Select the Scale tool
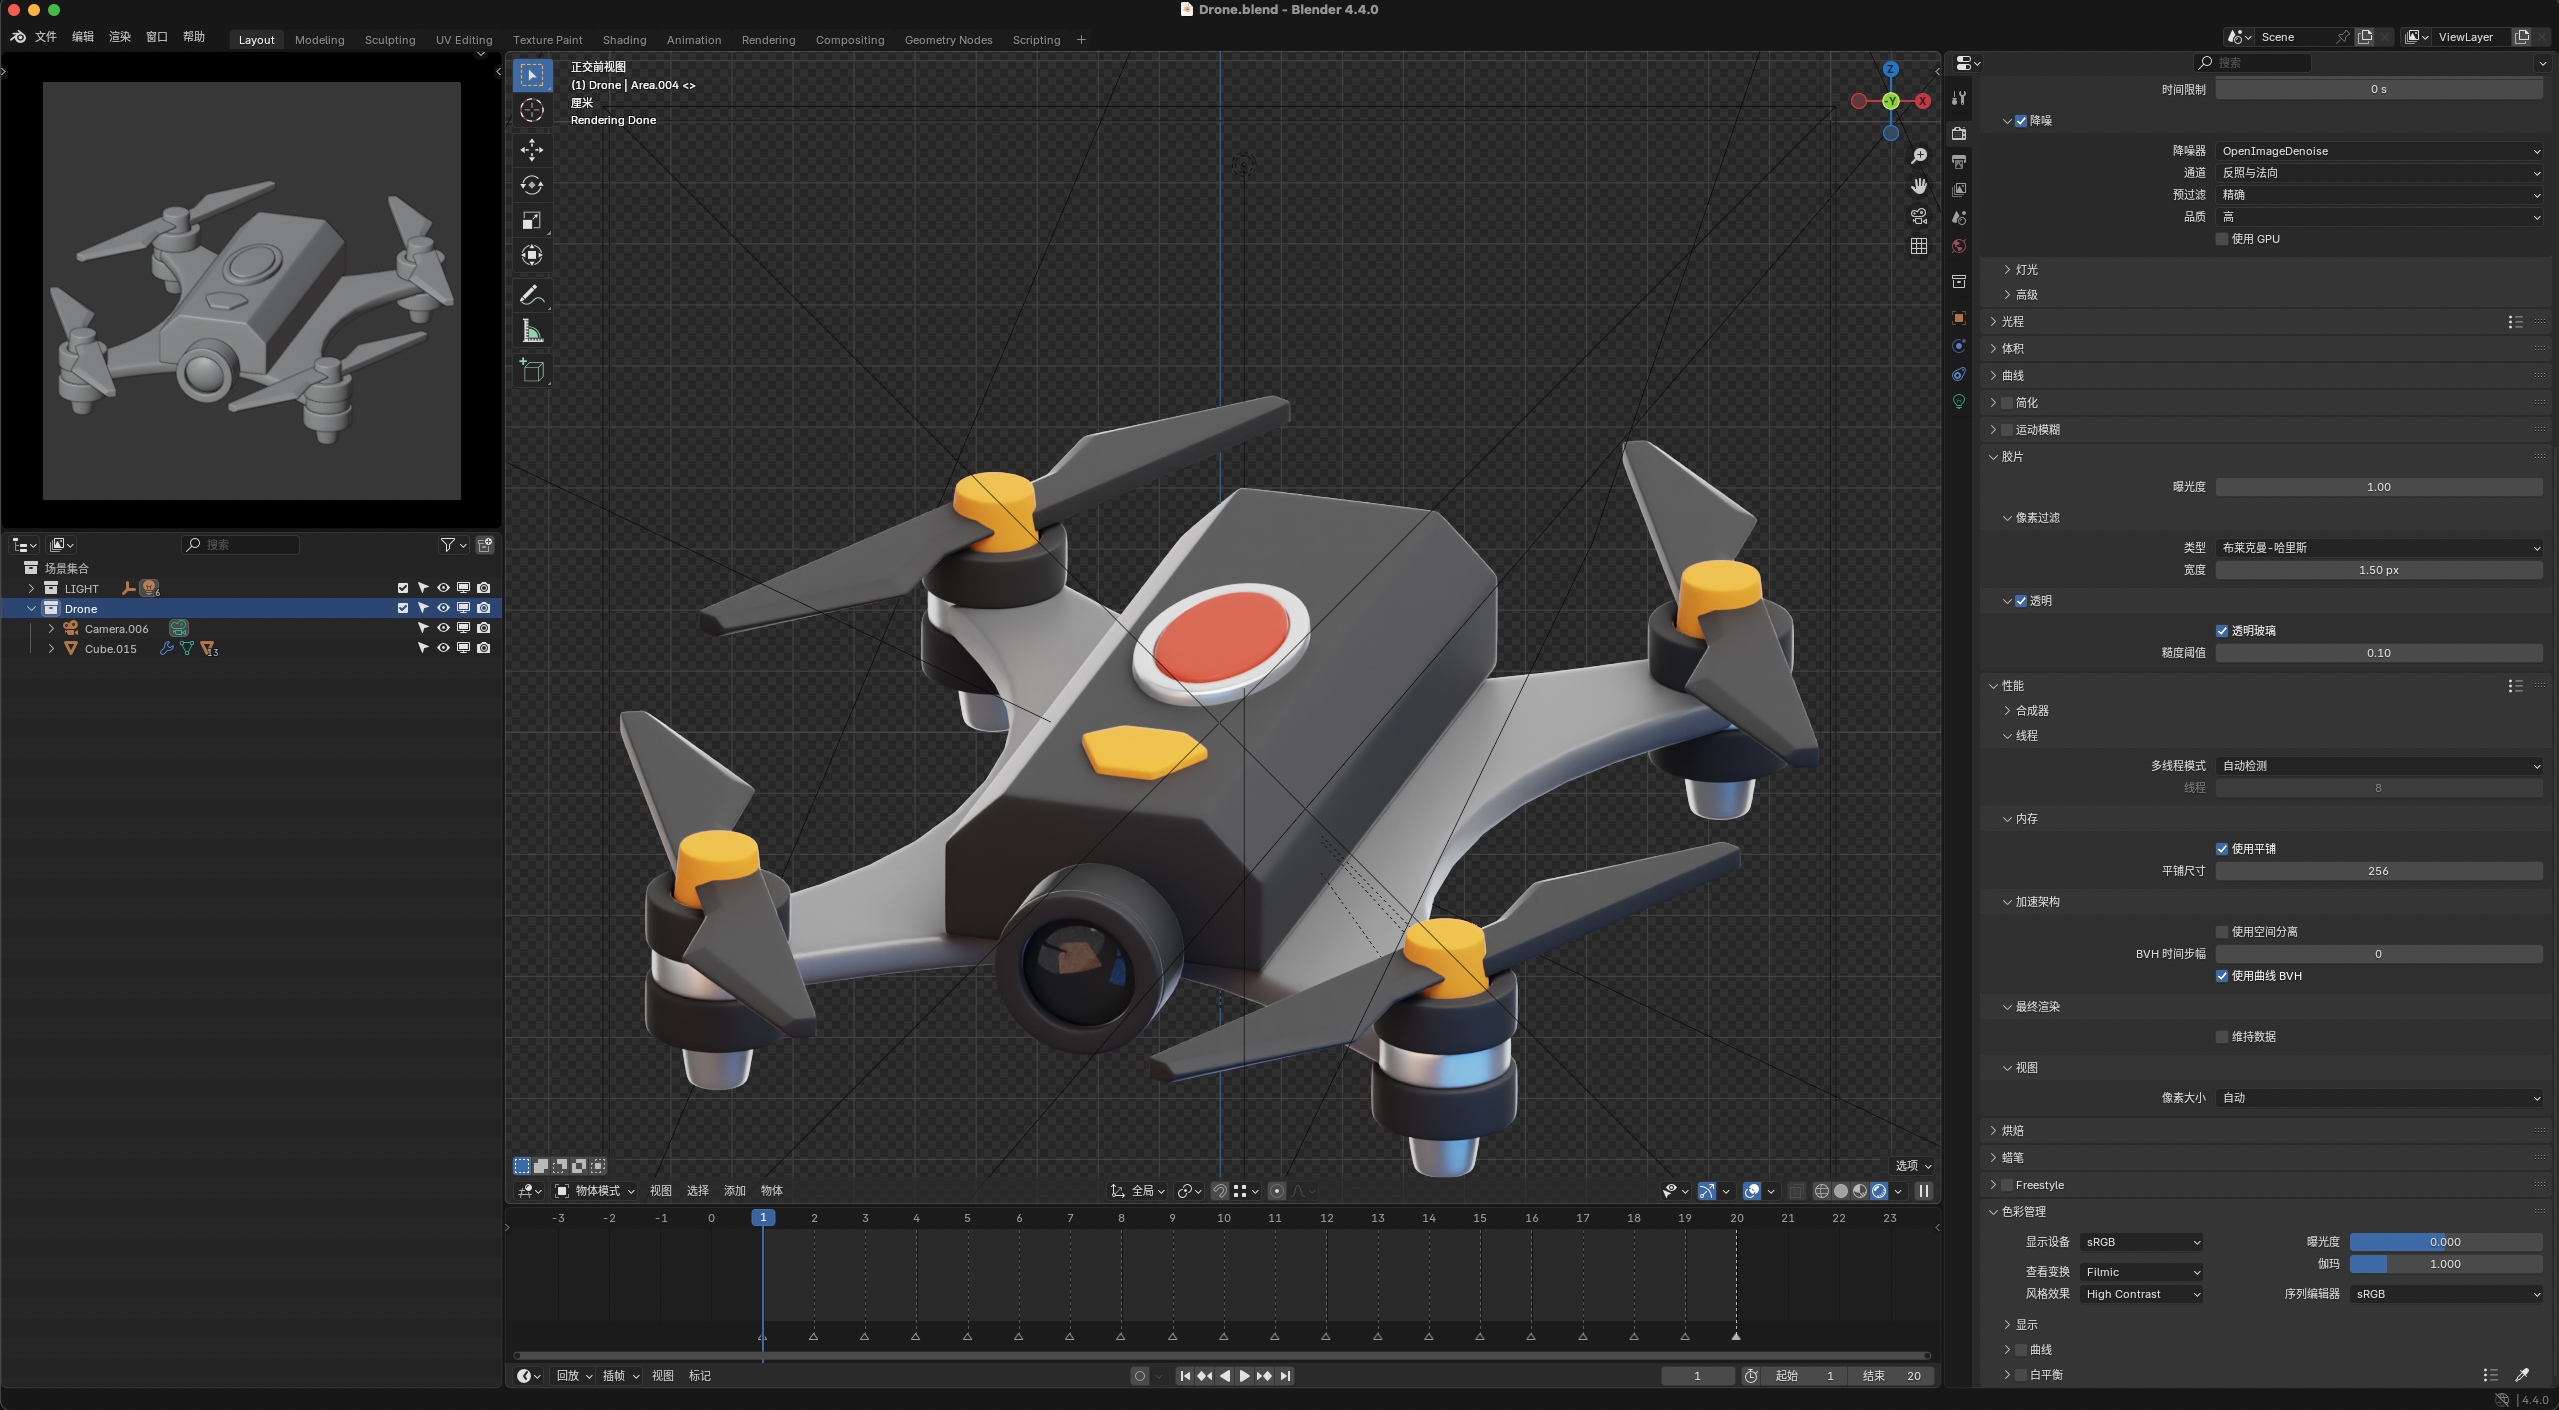 (532, 220)
